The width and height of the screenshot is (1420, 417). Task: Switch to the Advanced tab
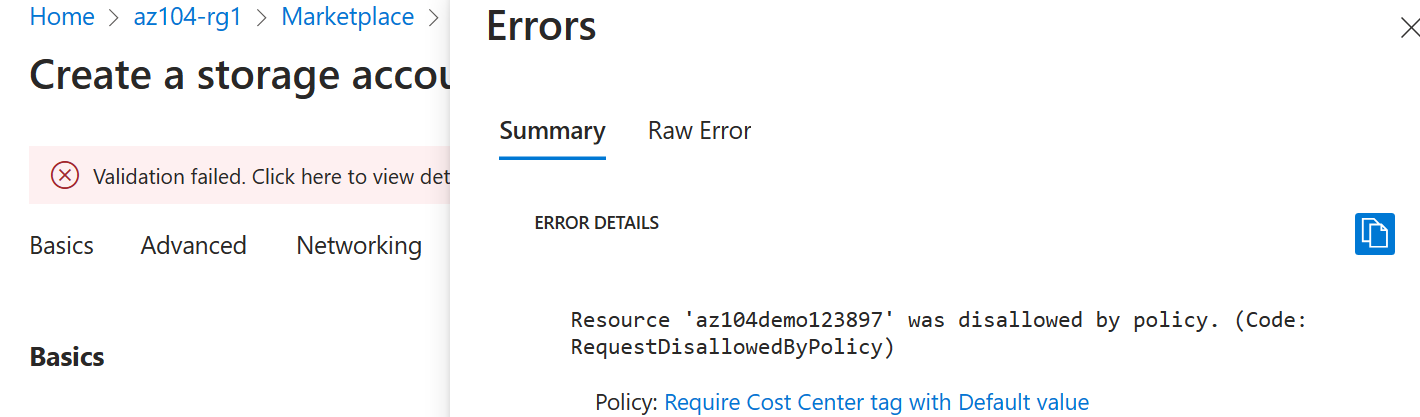pos(193,246)
